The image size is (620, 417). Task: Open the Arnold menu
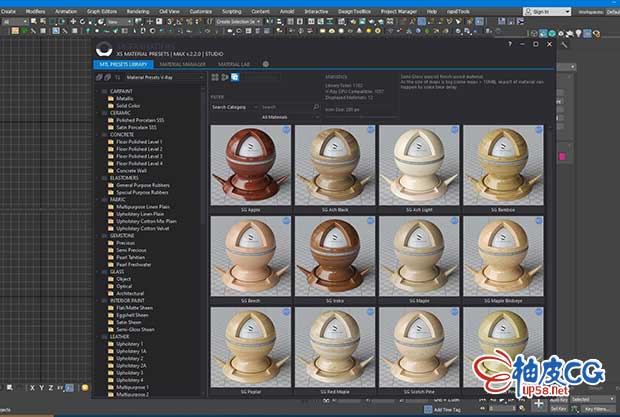287,11
